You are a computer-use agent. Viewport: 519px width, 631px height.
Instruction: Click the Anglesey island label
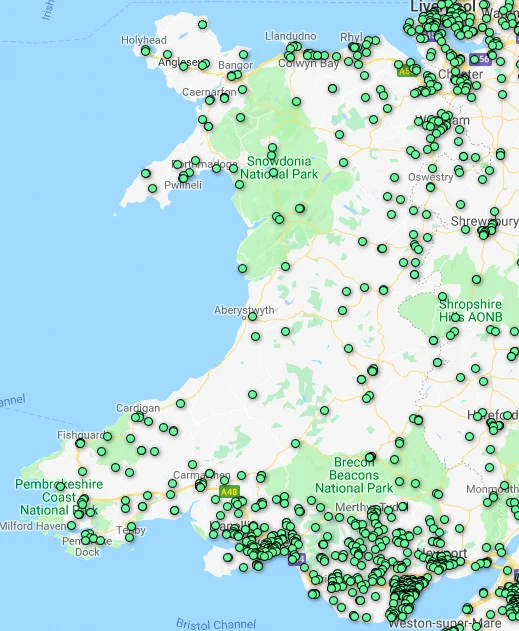(179, 62)
